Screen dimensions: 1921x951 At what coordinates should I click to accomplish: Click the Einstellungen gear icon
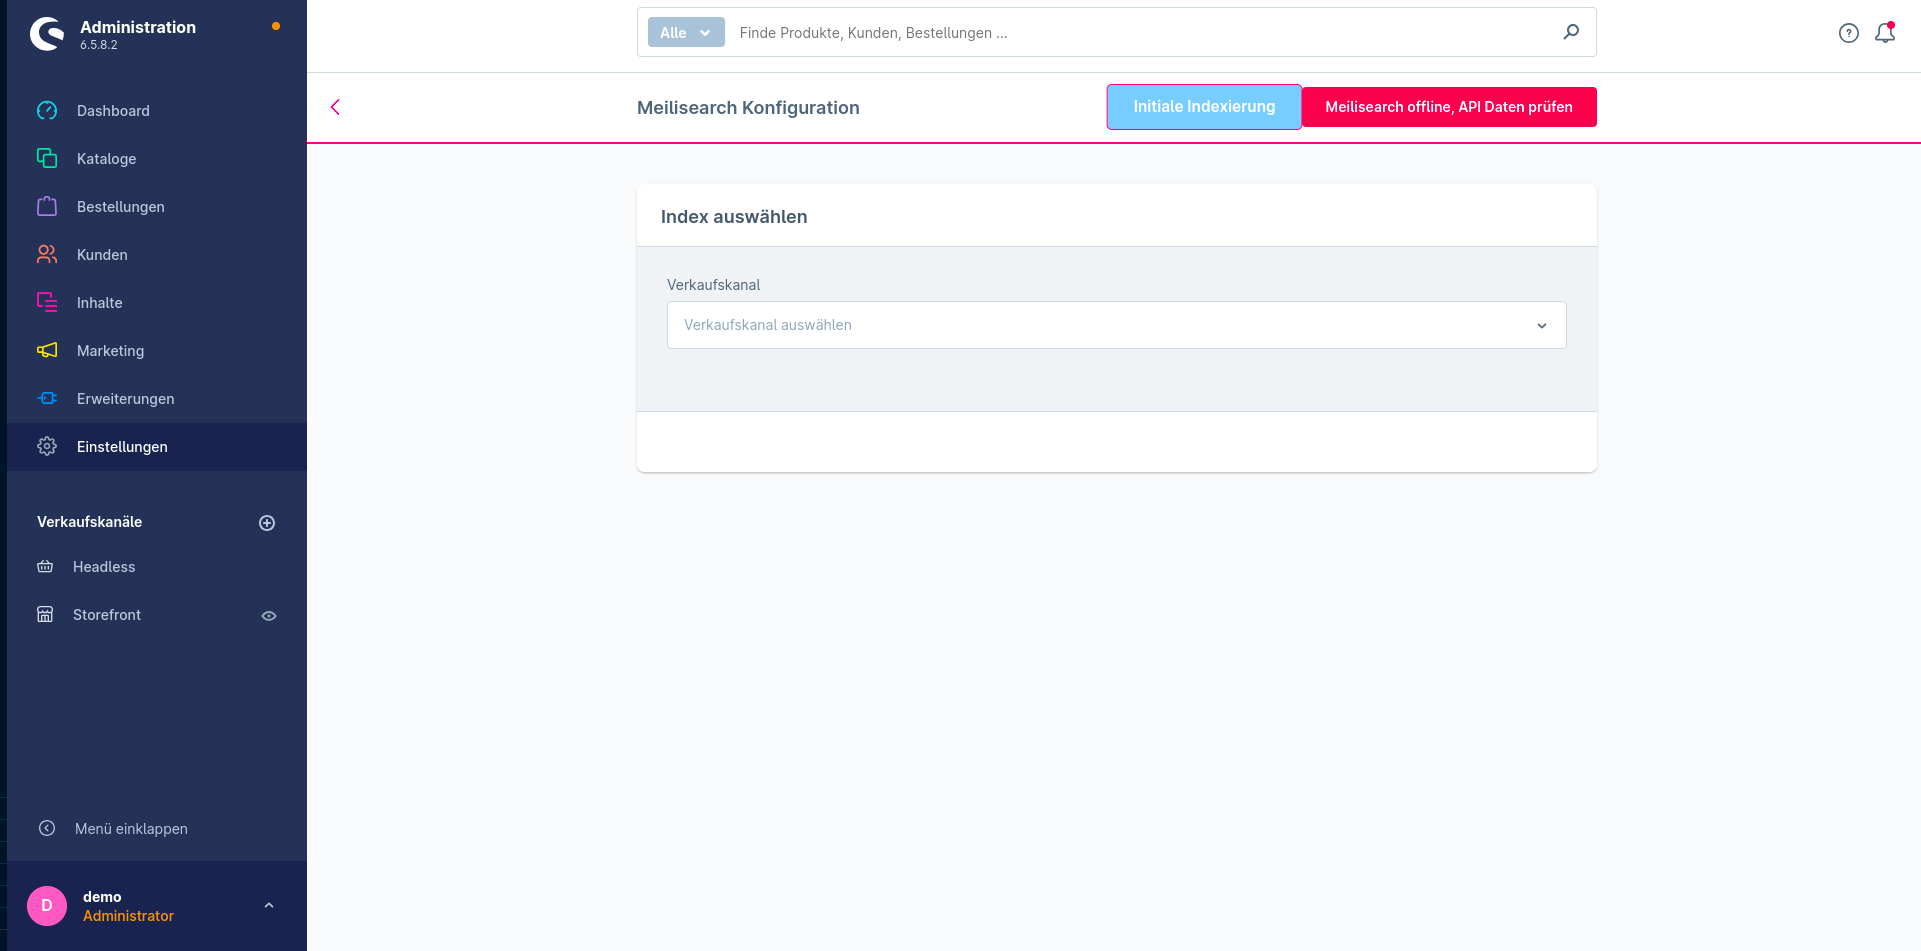pos(47,446)
